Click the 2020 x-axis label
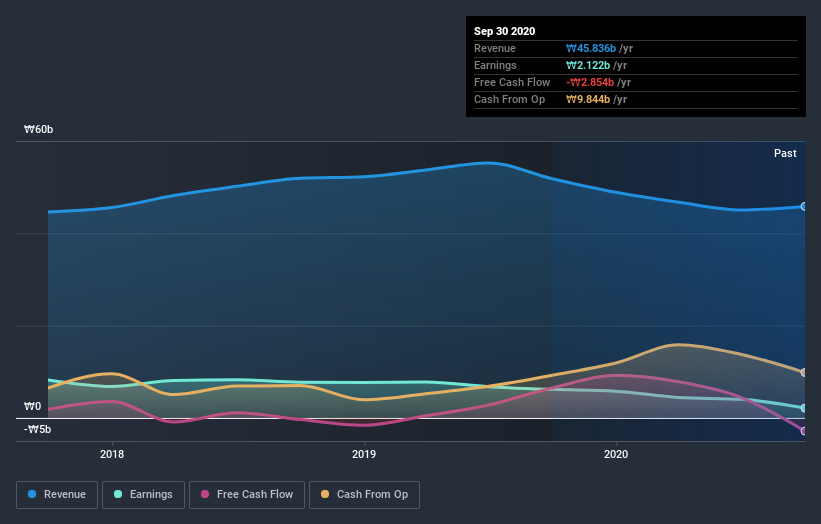 (x=616, y=454)
